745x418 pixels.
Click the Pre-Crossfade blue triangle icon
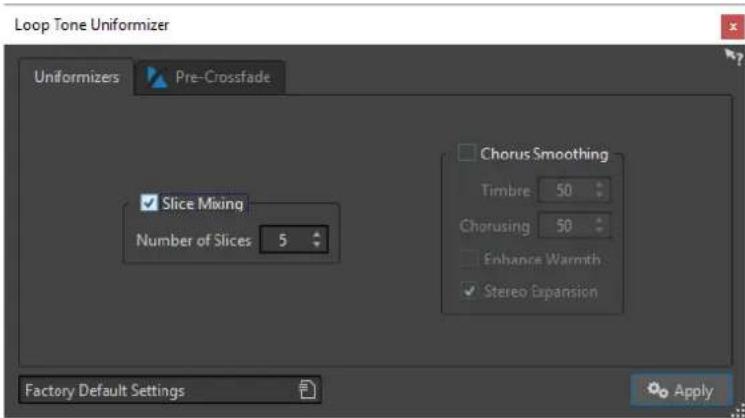(156, 77)
